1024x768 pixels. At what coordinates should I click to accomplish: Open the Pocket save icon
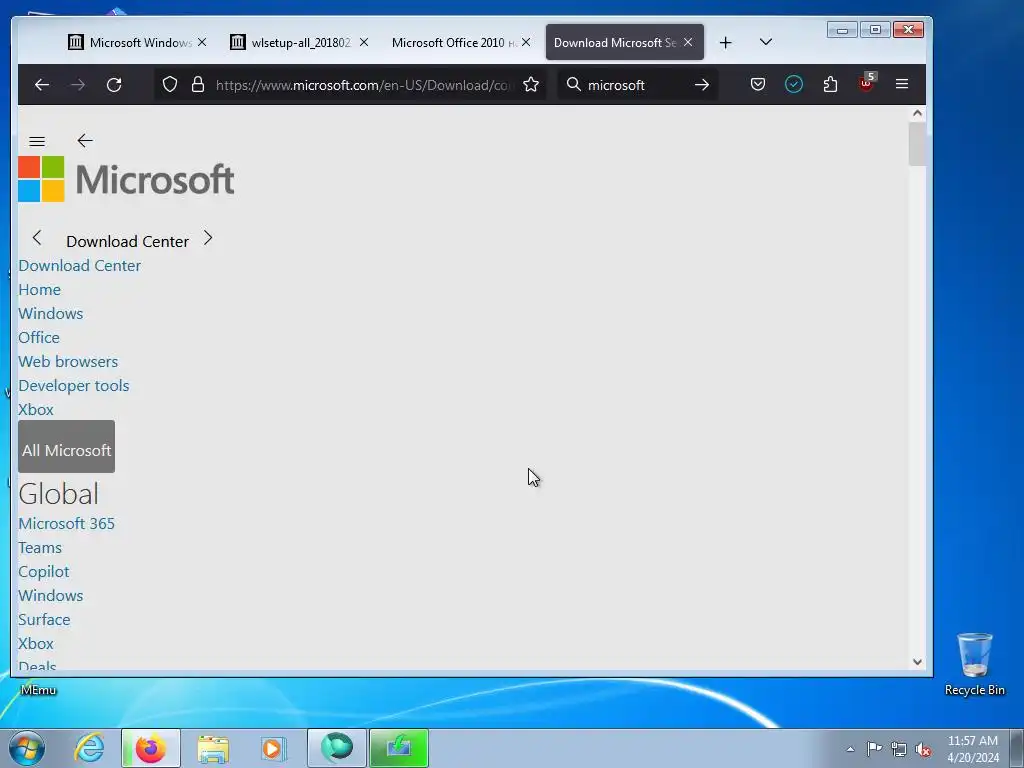758,84
